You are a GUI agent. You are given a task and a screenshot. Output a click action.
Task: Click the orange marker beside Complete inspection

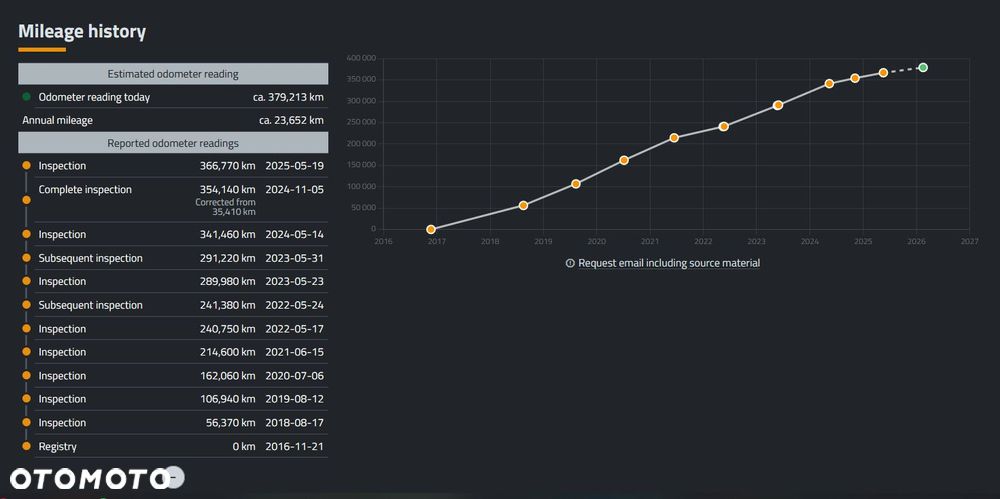point(26,200)
